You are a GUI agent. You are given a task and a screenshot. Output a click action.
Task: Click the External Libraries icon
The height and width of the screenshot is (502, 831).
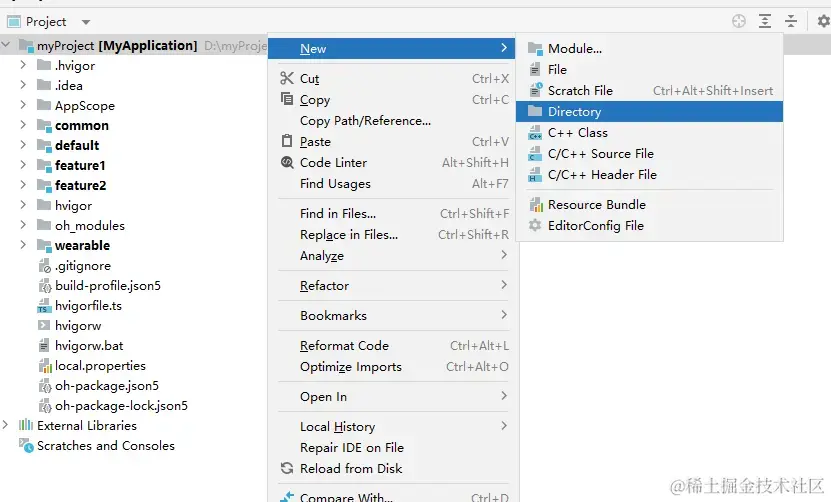coord(25,425)
